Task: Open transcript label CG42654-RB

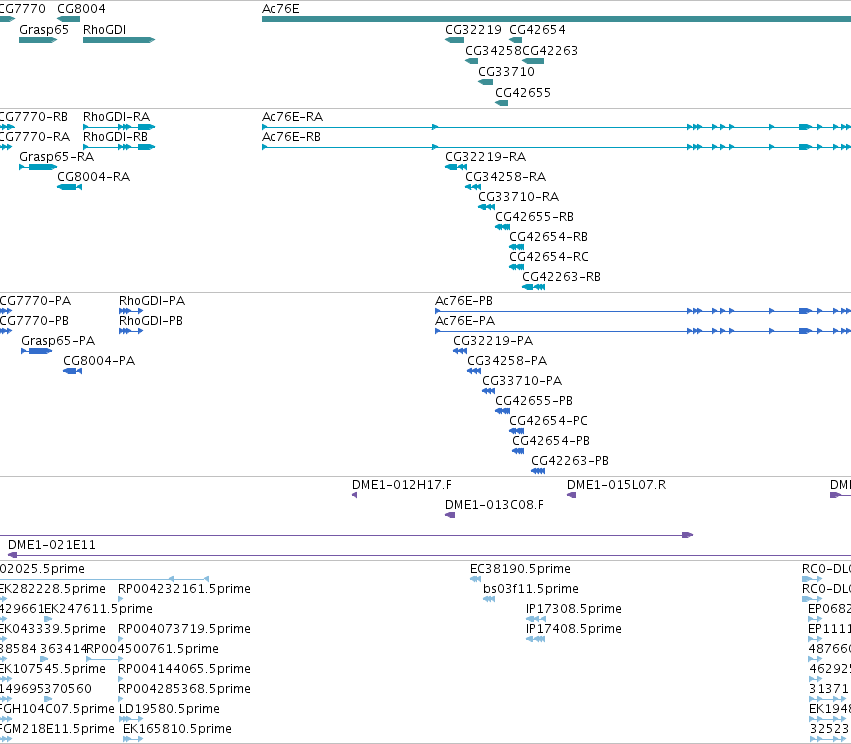Action: click(549, 238)
